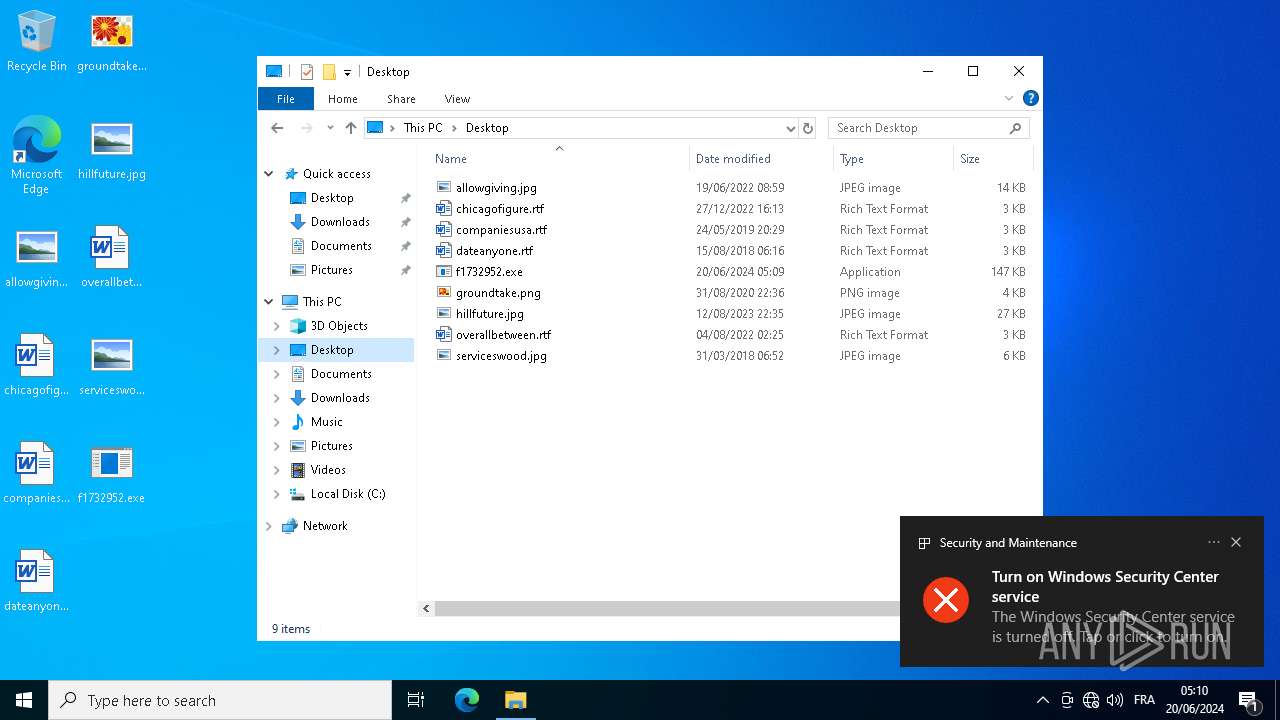Screen dimensions: 1280x720
Task: Select the dateanyone document on desktop
Action: click(x=37, y=582)
